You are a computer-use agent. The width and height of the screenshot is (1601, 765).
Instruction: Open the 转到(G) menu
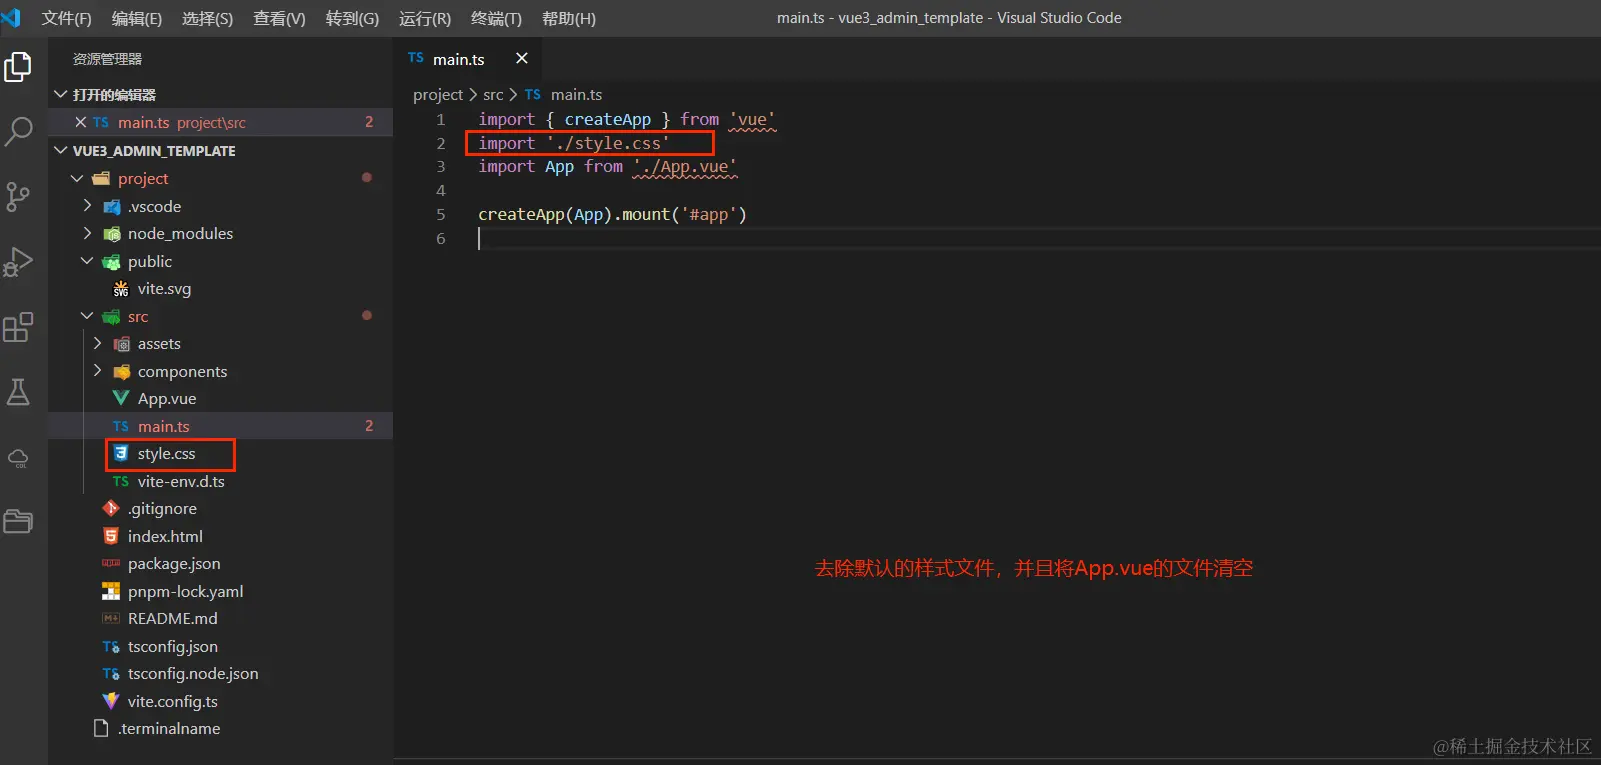tap(352, 18)
